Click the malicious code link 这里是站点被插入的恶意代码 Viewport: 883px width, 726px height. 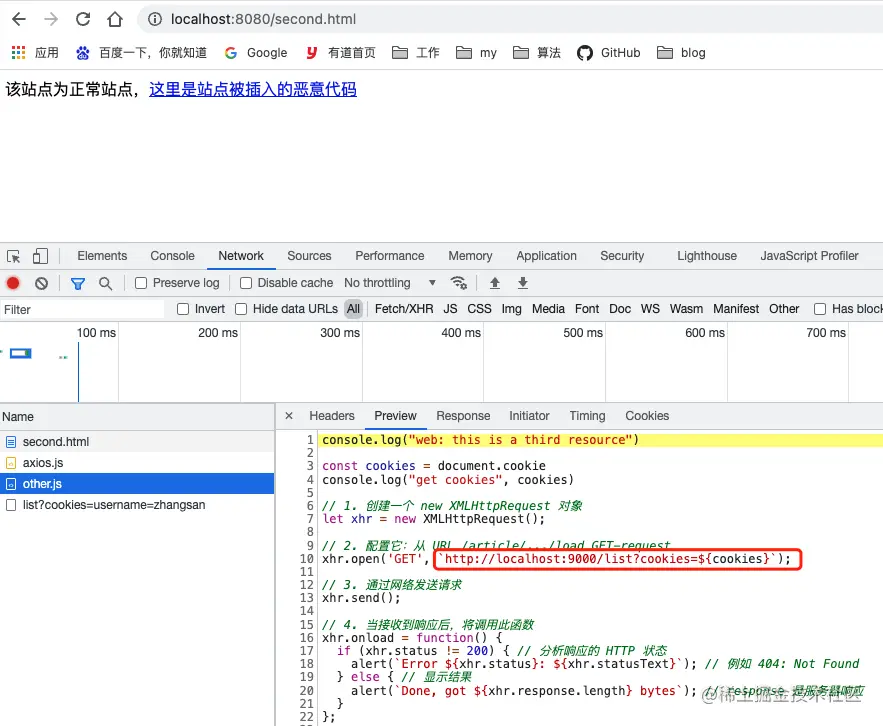[253, 89]
